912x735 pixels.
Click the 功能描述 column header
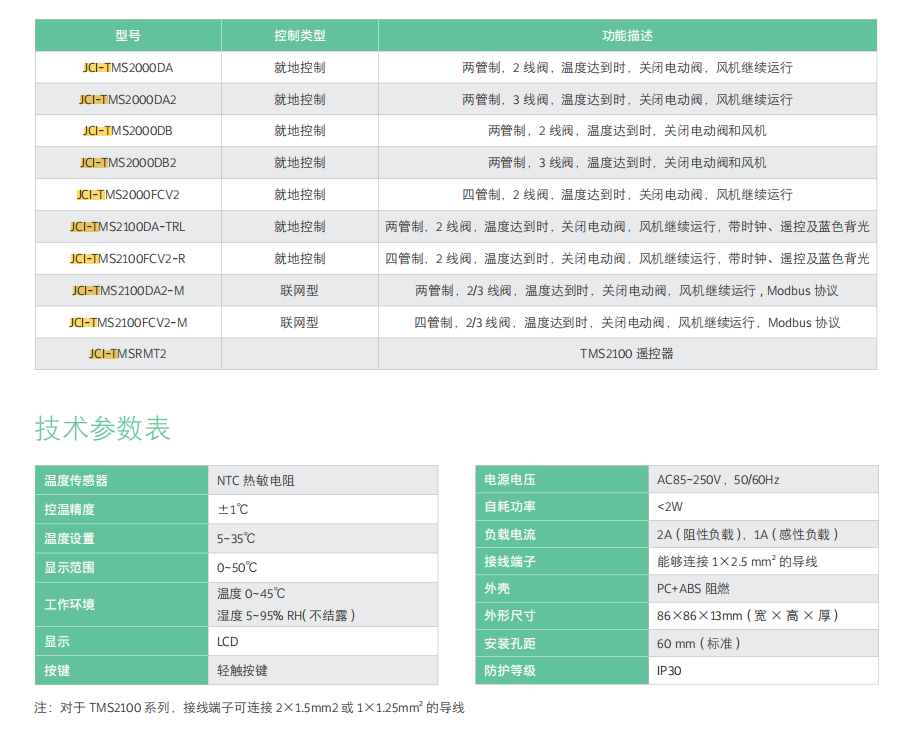click(627, 35)
